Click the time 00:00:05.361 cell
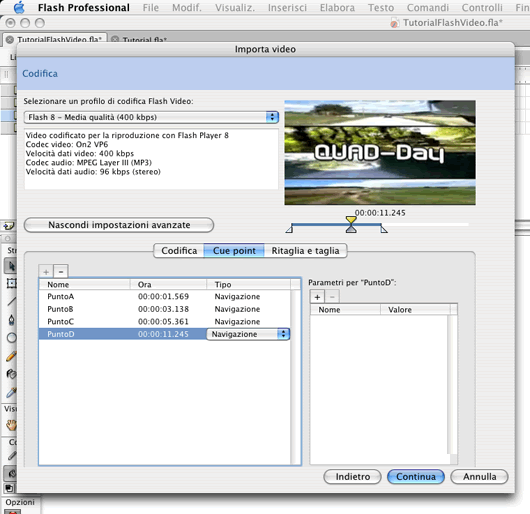The width and height of the screenshot is (530, 514). point(163,321)
